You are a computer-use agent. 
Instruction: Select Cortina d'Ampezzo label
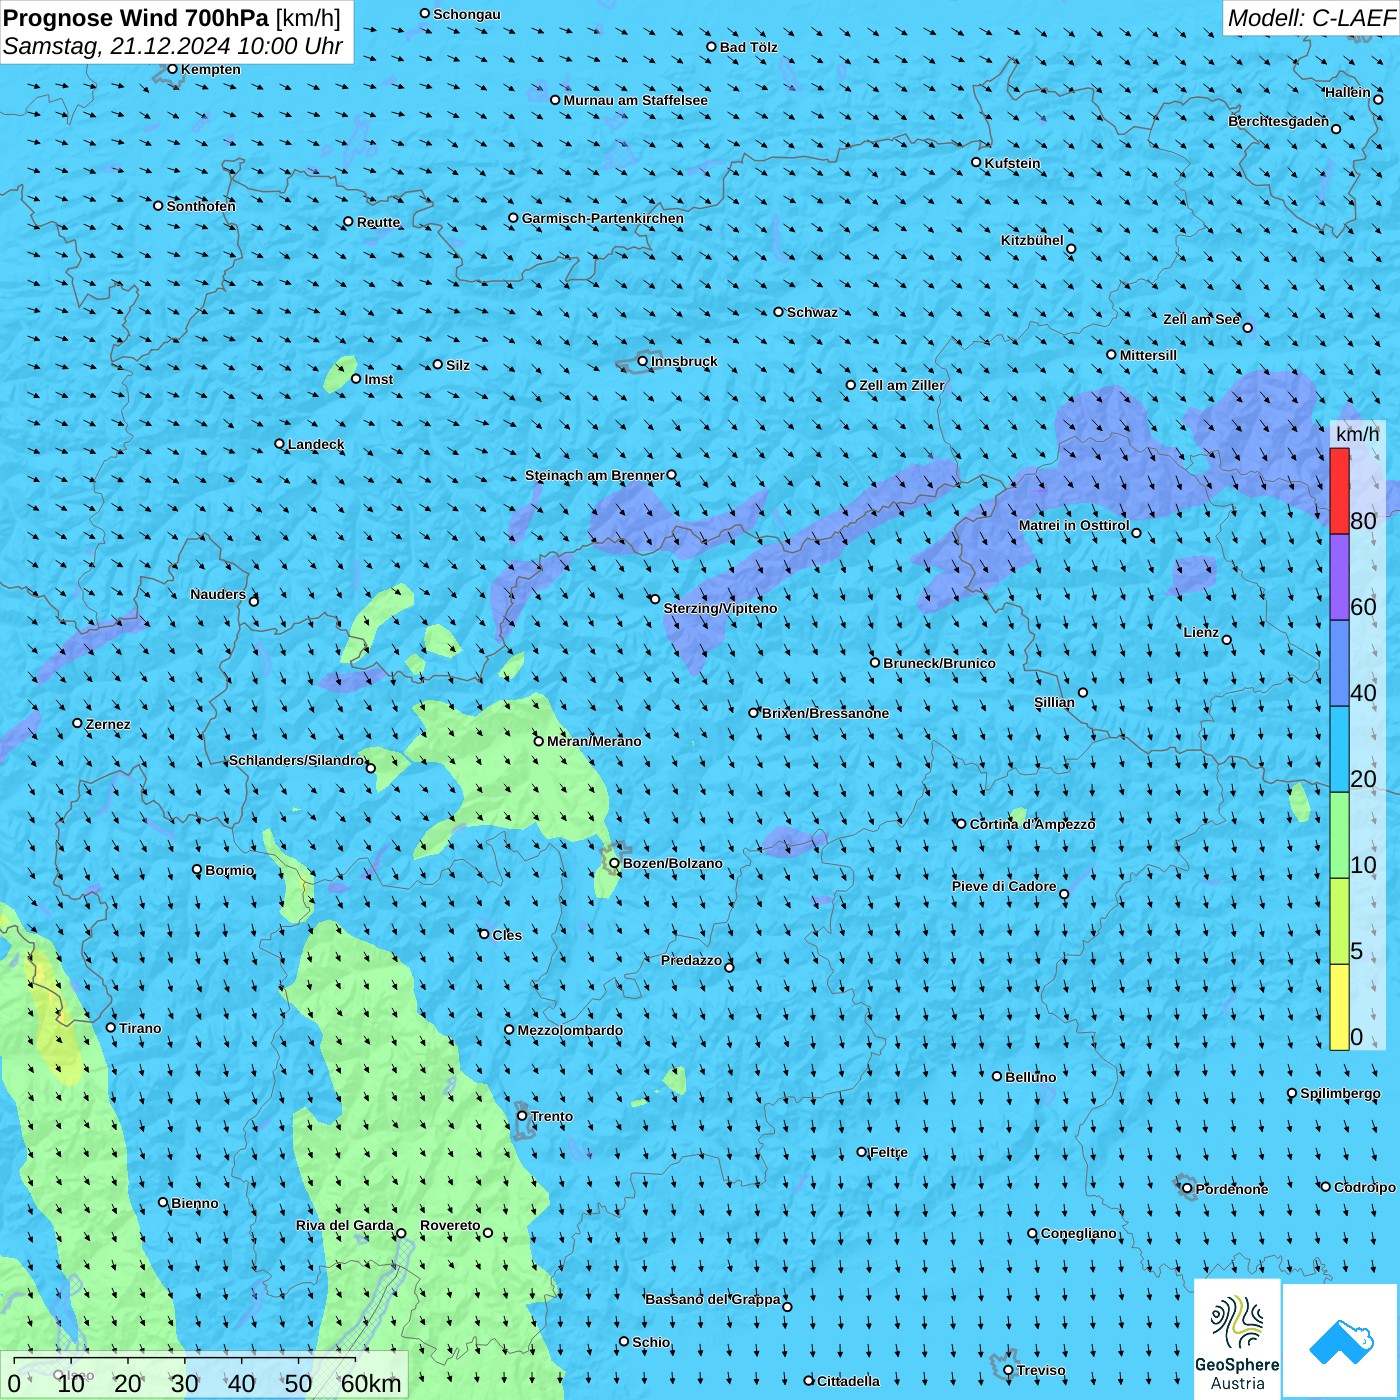(1032, 824)
